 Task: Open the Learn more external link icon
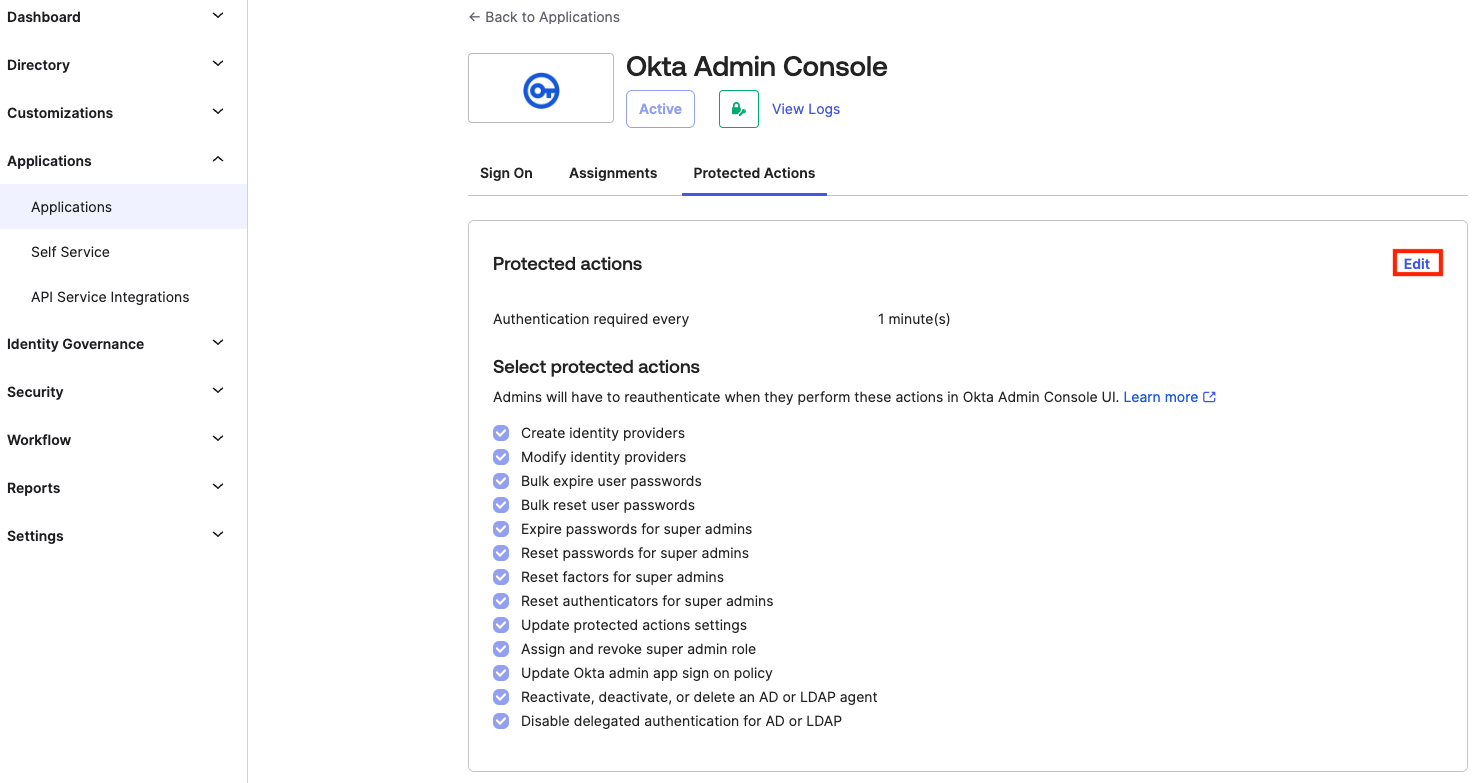(1210, 396)
